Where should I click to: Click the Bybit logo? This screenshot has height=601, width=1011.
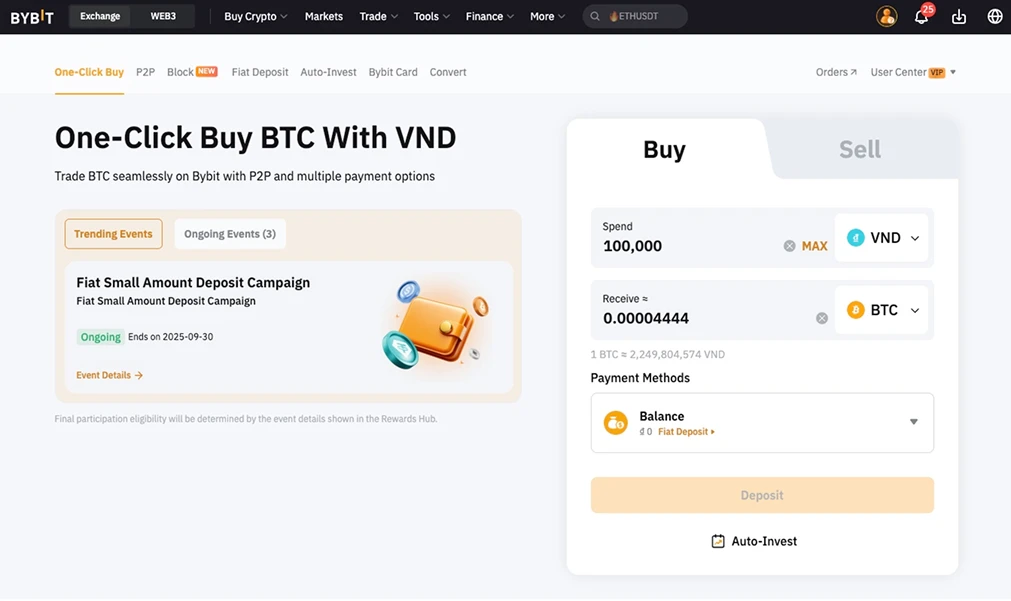(x=32, y=17)
